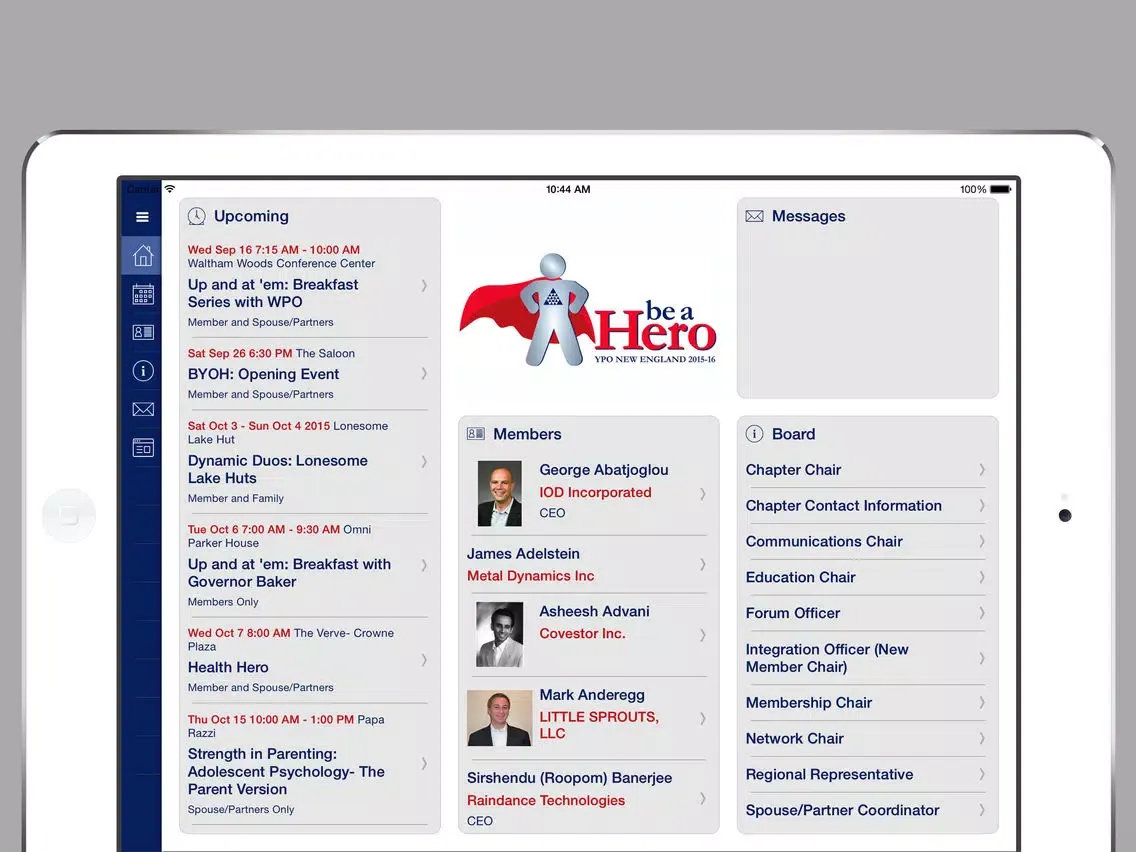The width and height of the screenshot is (1136, 852).
Task: Click the Members Only label
Action: pyautogui.click(x=222, y=601)
